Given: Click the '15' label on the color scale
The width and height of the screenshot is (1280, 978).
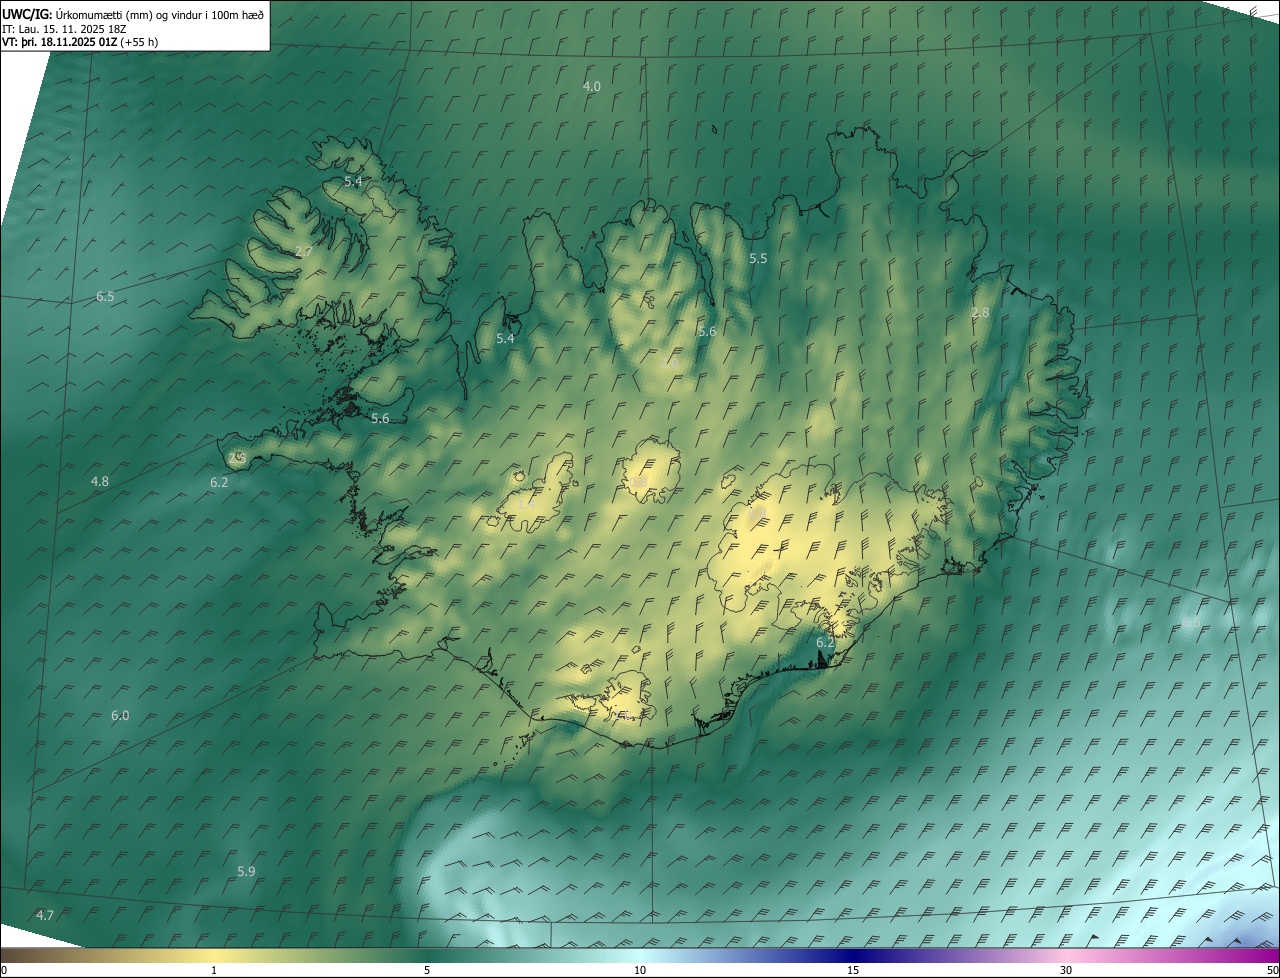Looking at the screenshot, I should pyautogui.click(x=853, y=971).
